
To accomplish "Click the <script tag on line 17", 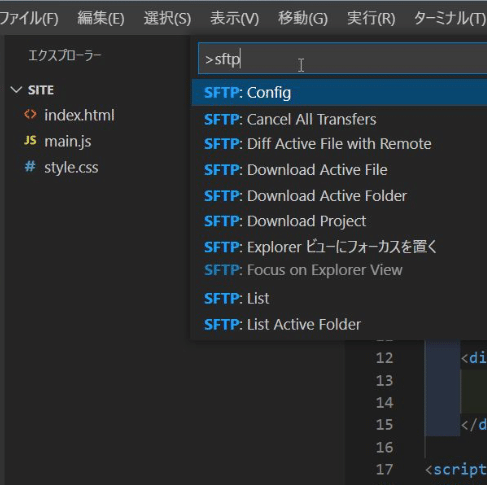I will [x=456, y=470].
